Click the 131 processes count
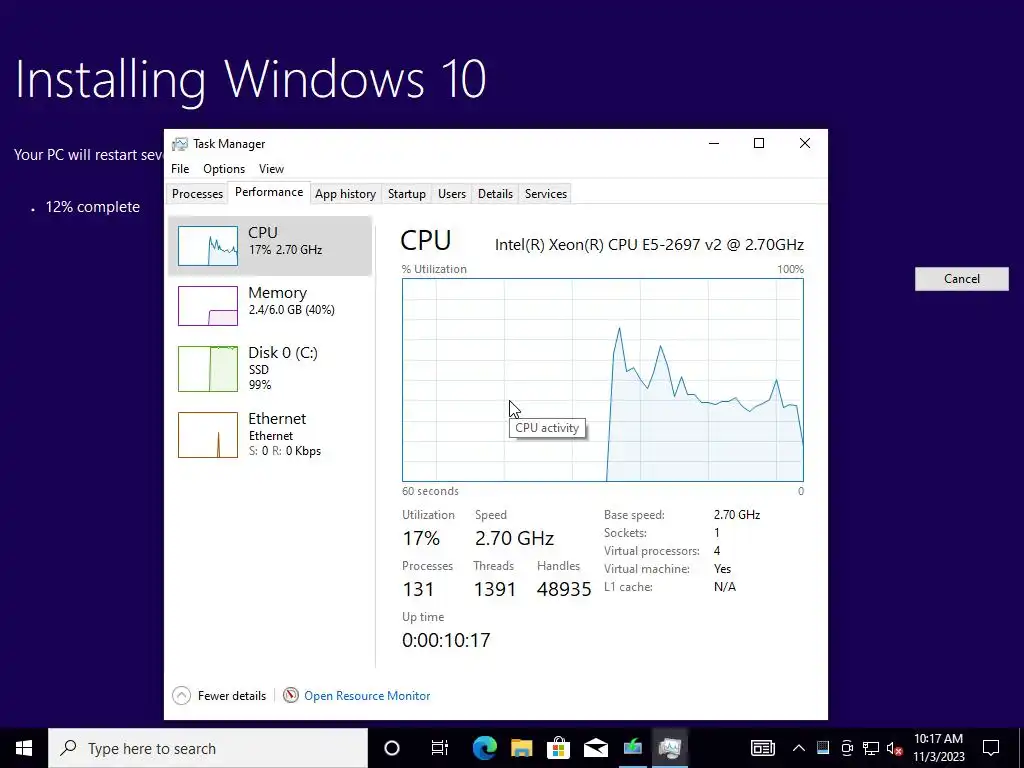Screen dimensions: 1024x768 tap(418, 589)
